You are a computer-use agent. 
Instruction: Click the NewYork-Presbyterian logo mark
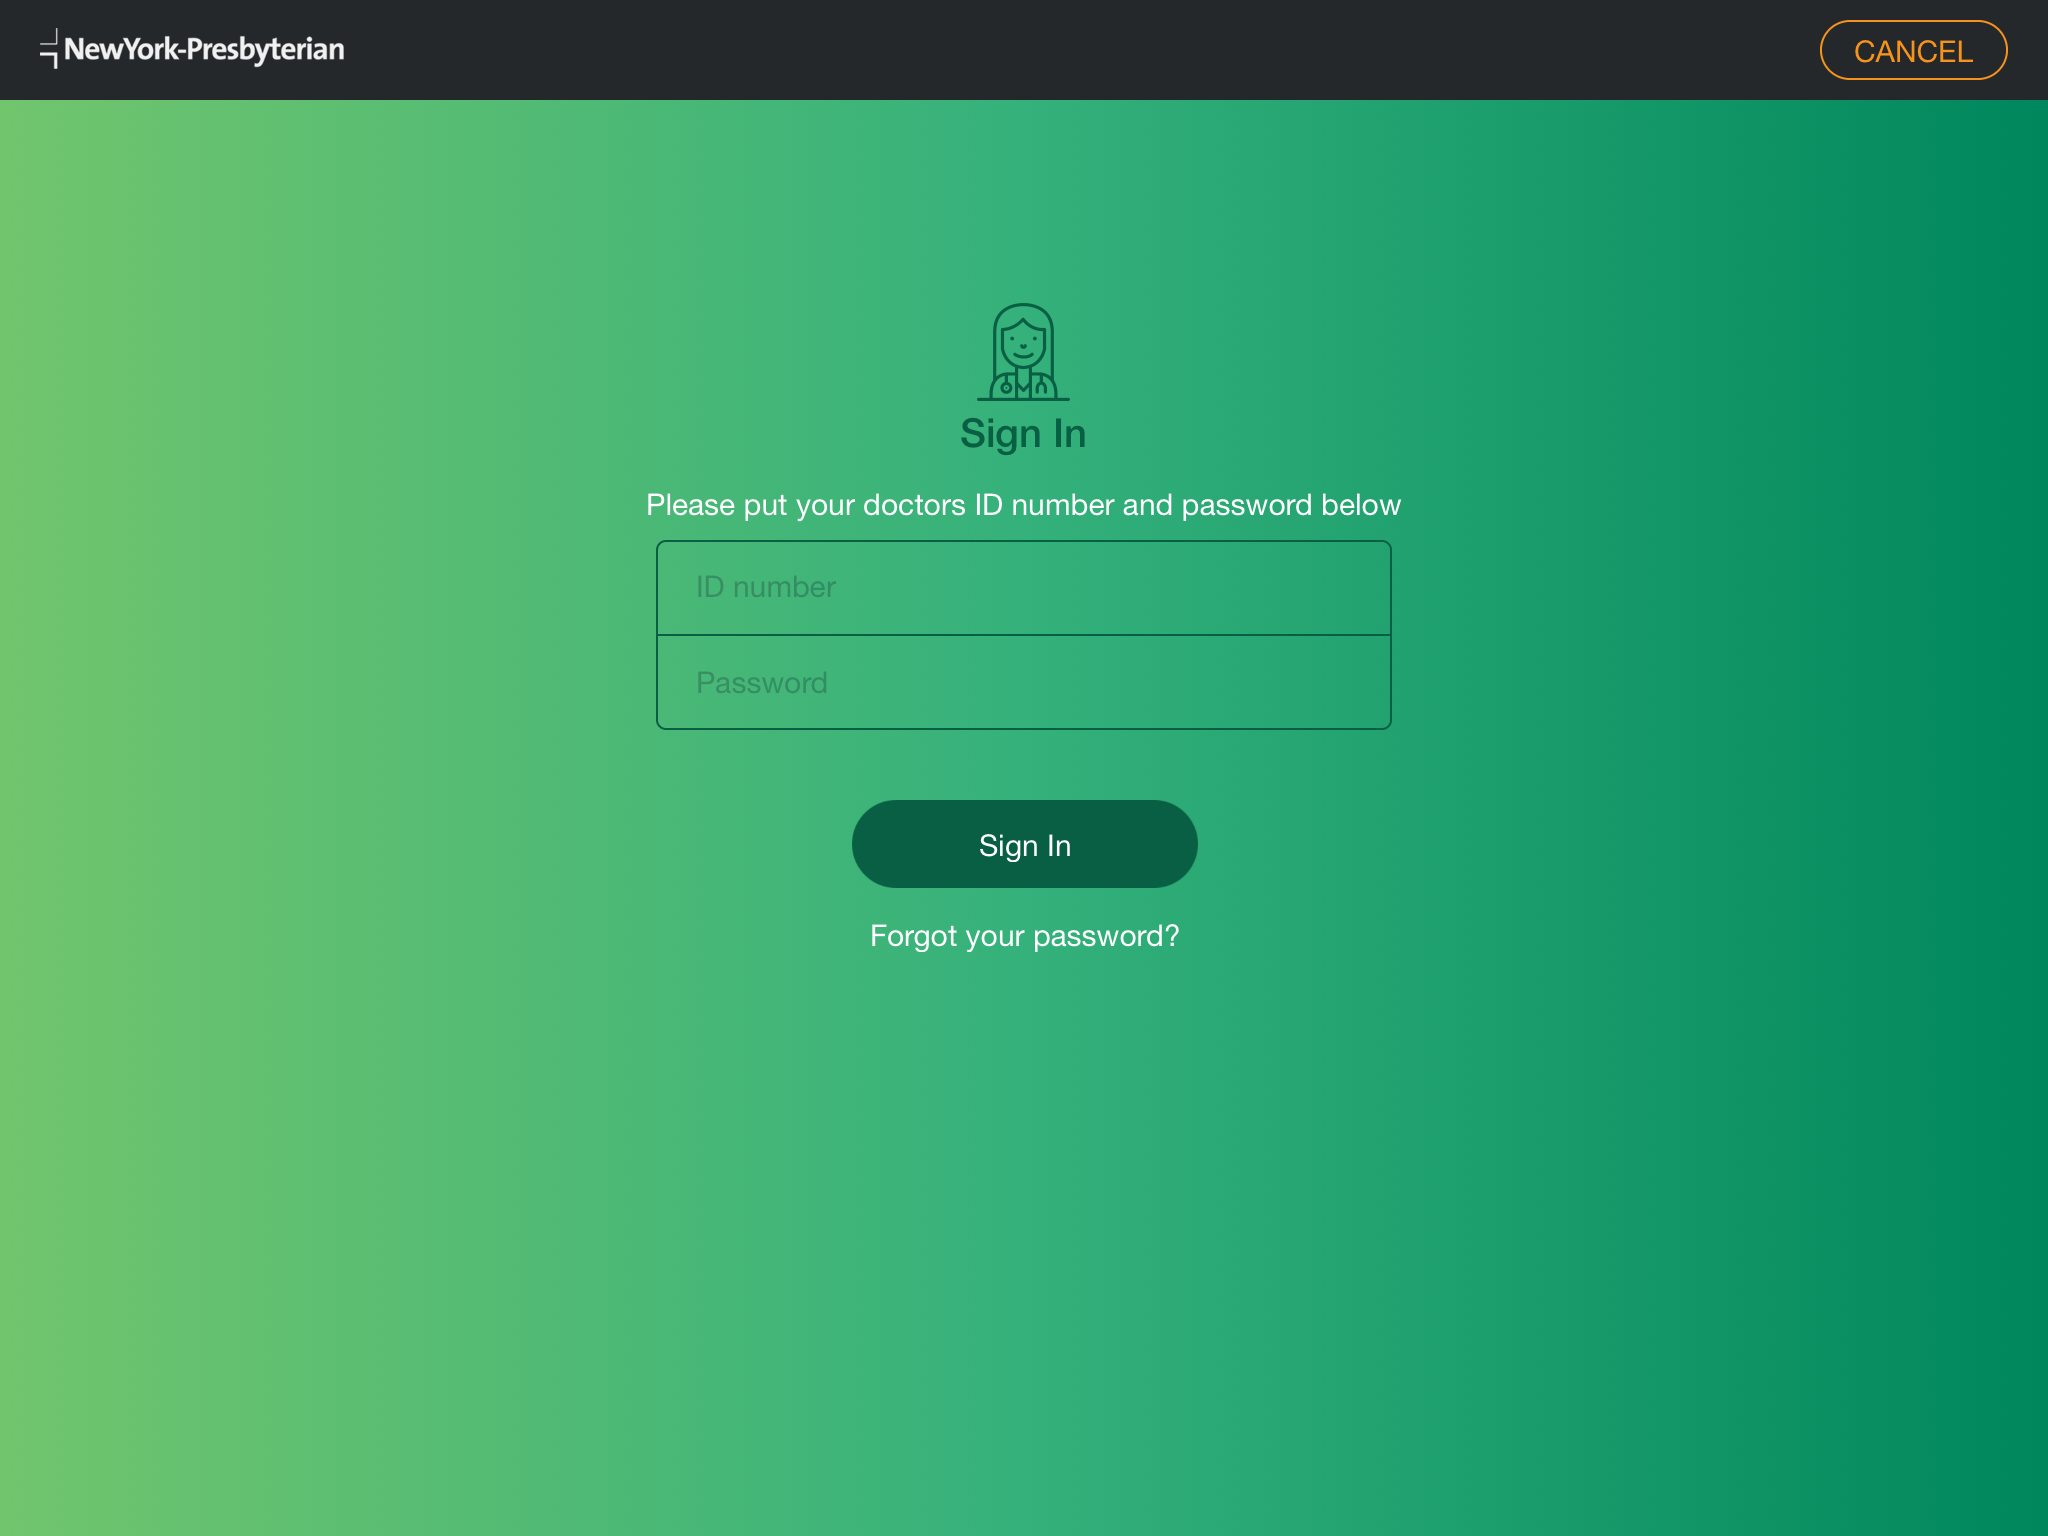click(50, 48)
